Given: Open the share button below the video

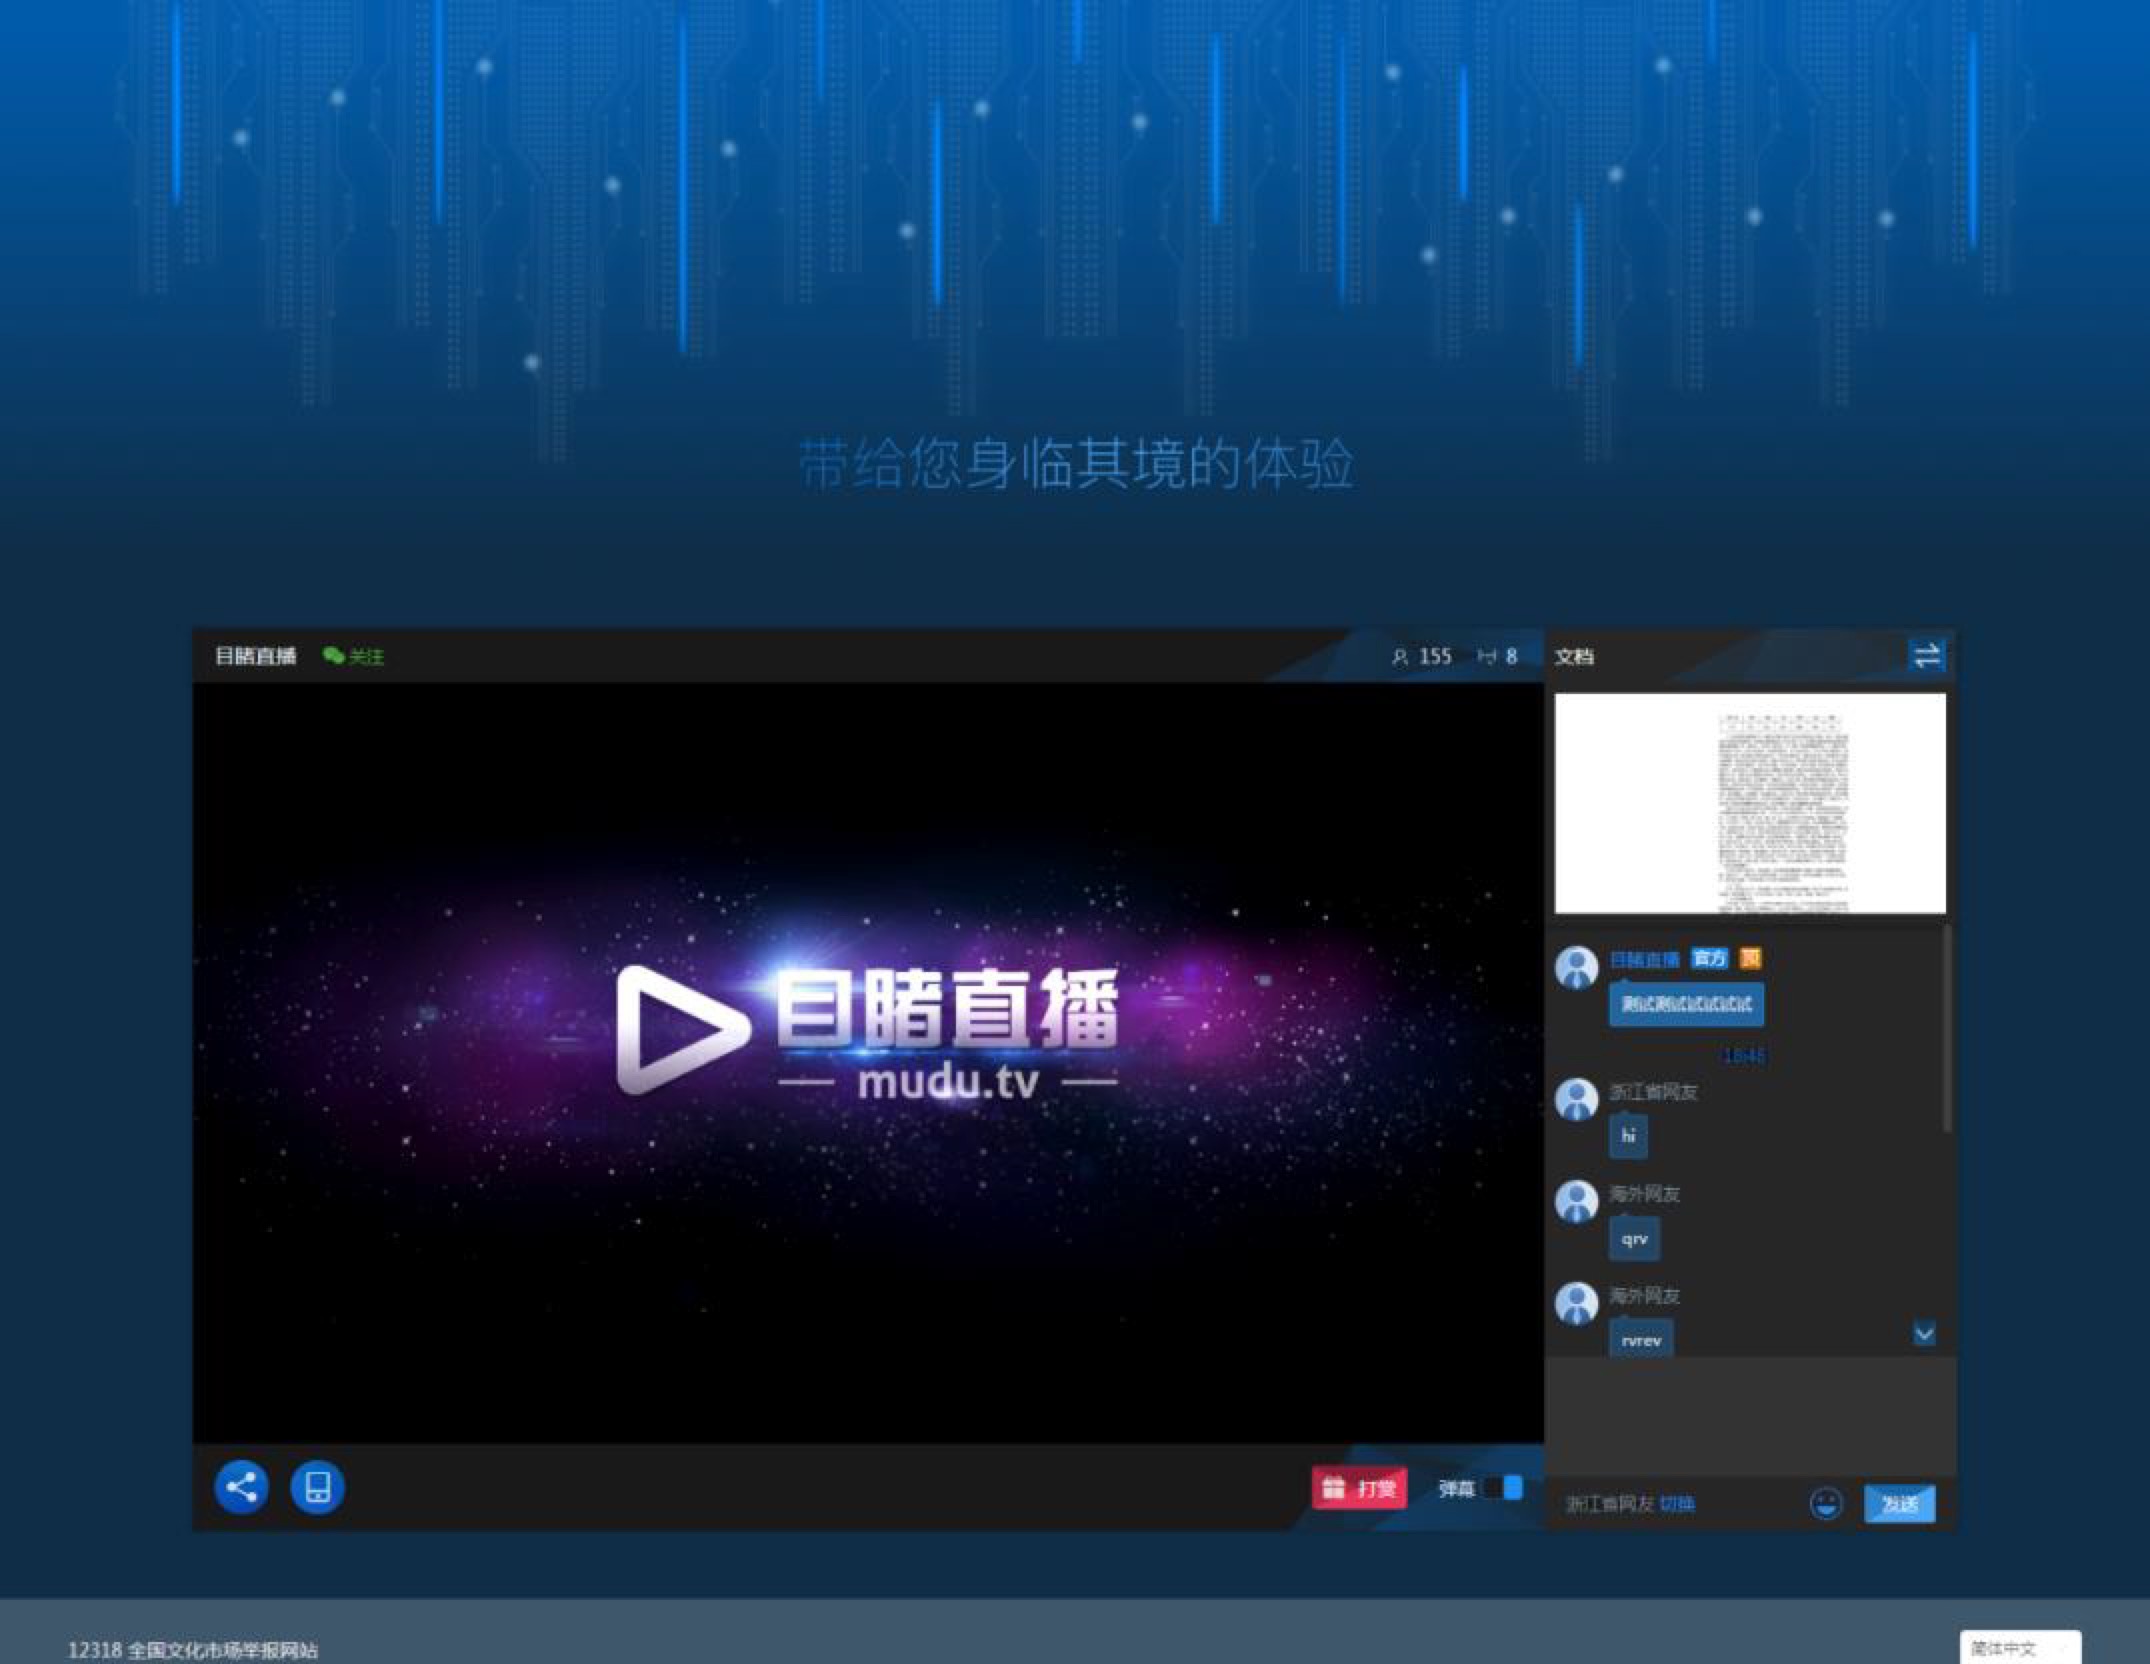Looking at the screenshot, I should coord(241,1487).
